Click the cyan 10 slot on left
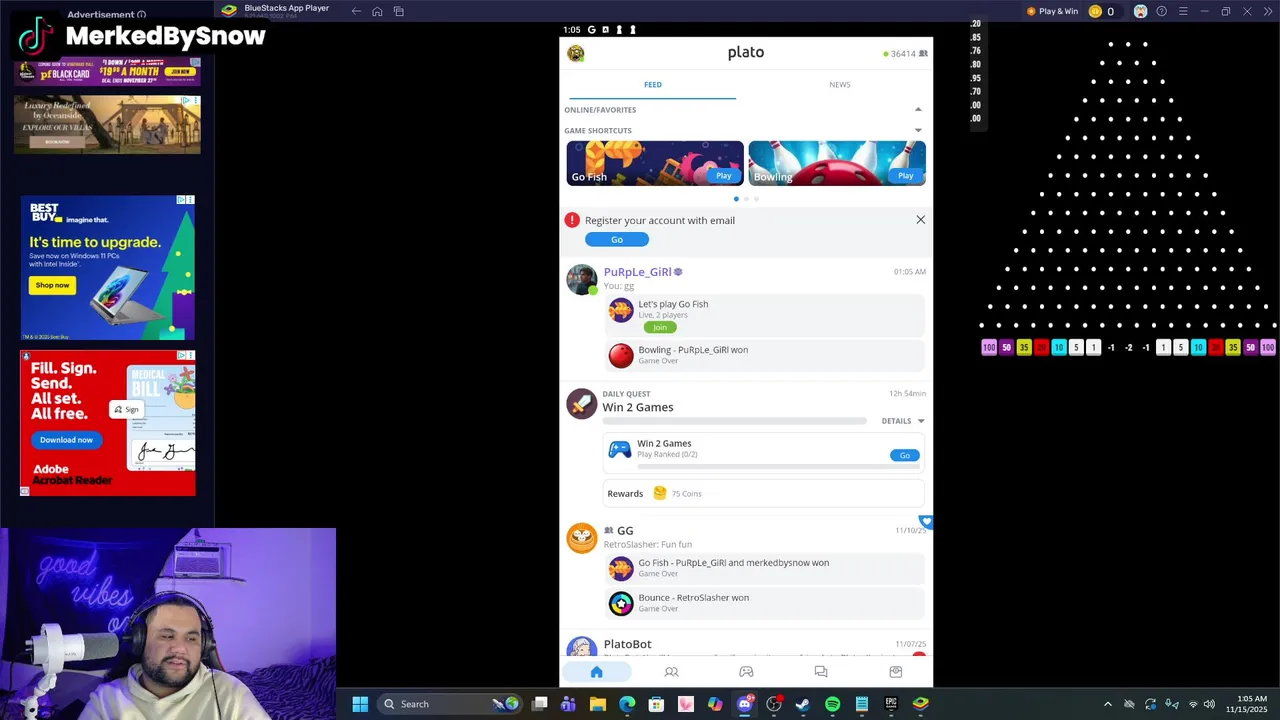Screen dimensions: 1280x720 tap(1058, 348)
